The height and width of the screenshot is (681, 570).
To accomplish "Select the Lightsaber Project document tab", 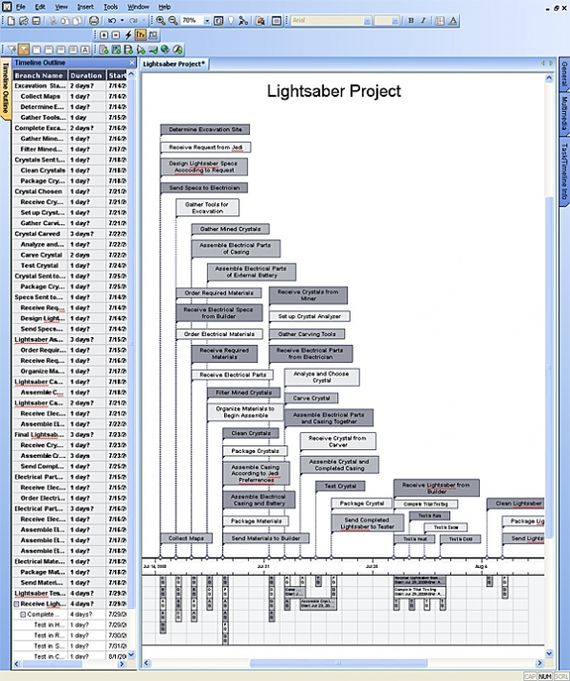I will pyautogui.click(x=174, y=64).
